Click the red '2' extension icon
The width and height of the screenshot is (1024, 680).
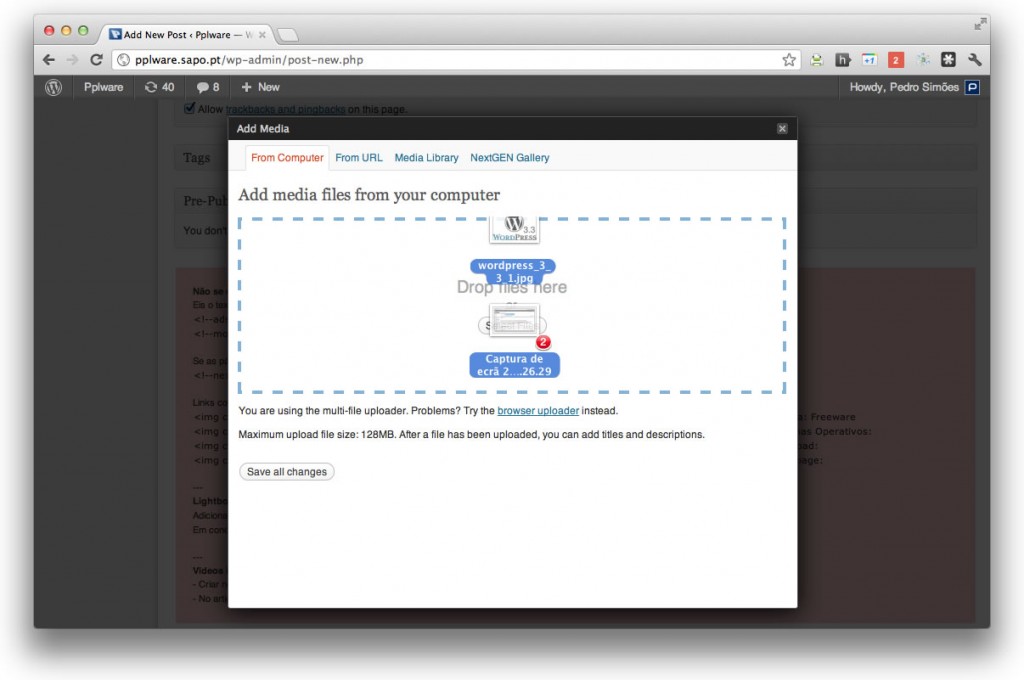tap(895, 60)
